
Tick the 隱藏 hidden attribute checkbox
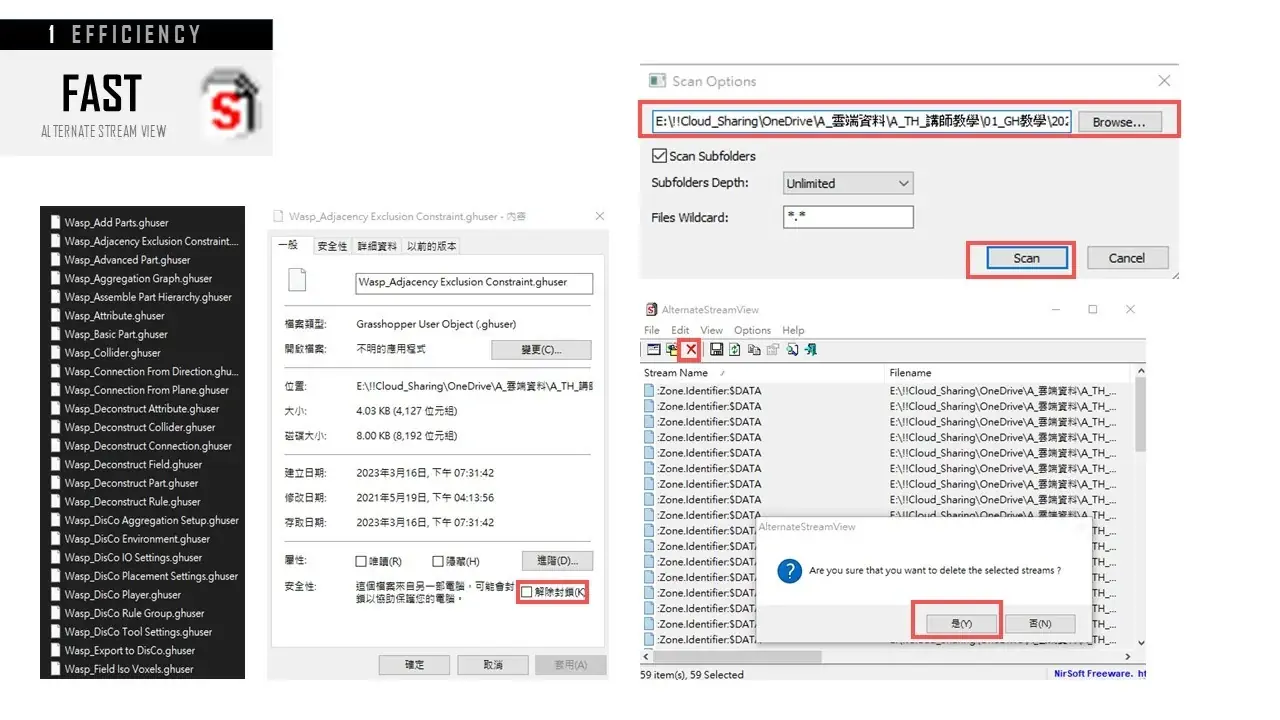point(438,561)
